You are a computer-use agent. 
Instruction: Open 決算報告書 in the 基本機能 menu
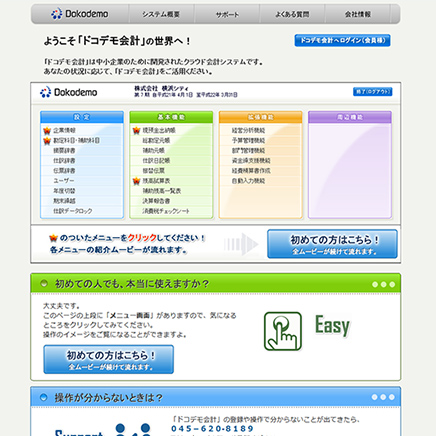click(156, 201)
